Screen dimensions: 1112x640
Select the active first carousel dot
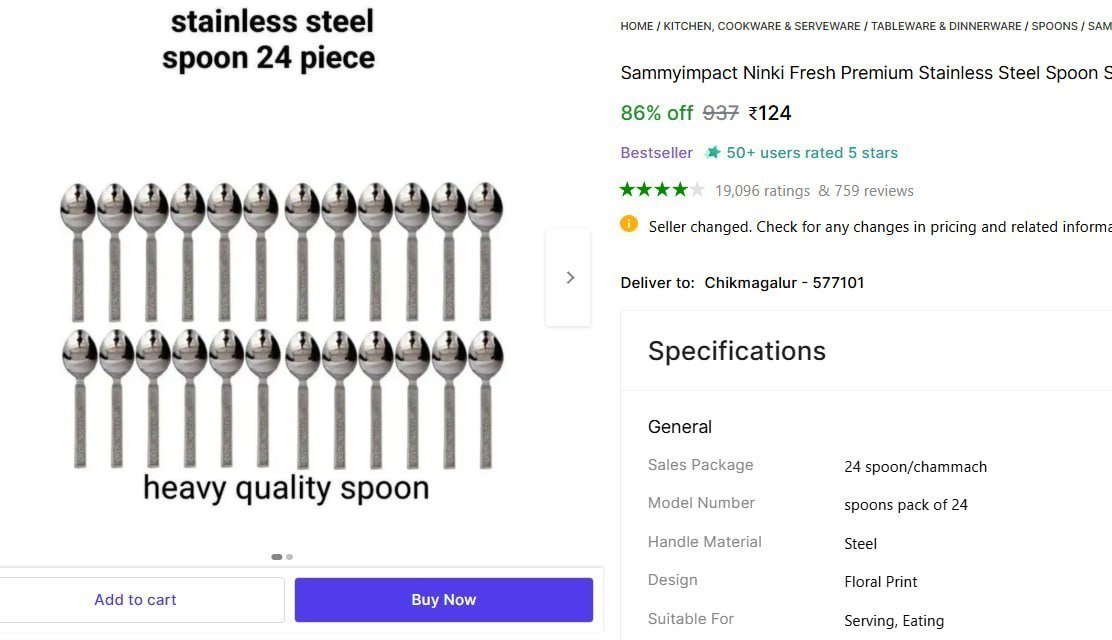click(x=276, y=557)
